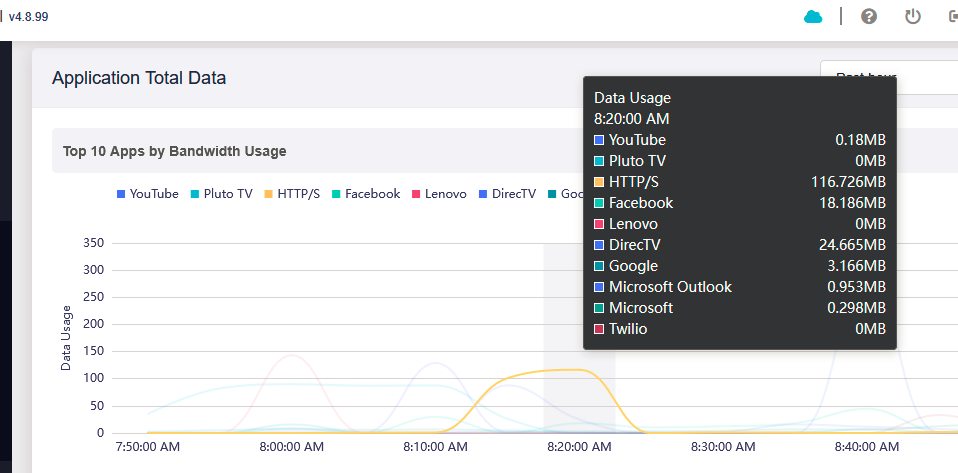
Task: Click the Lenovo red legend square
Action: [x=415, y=194]
